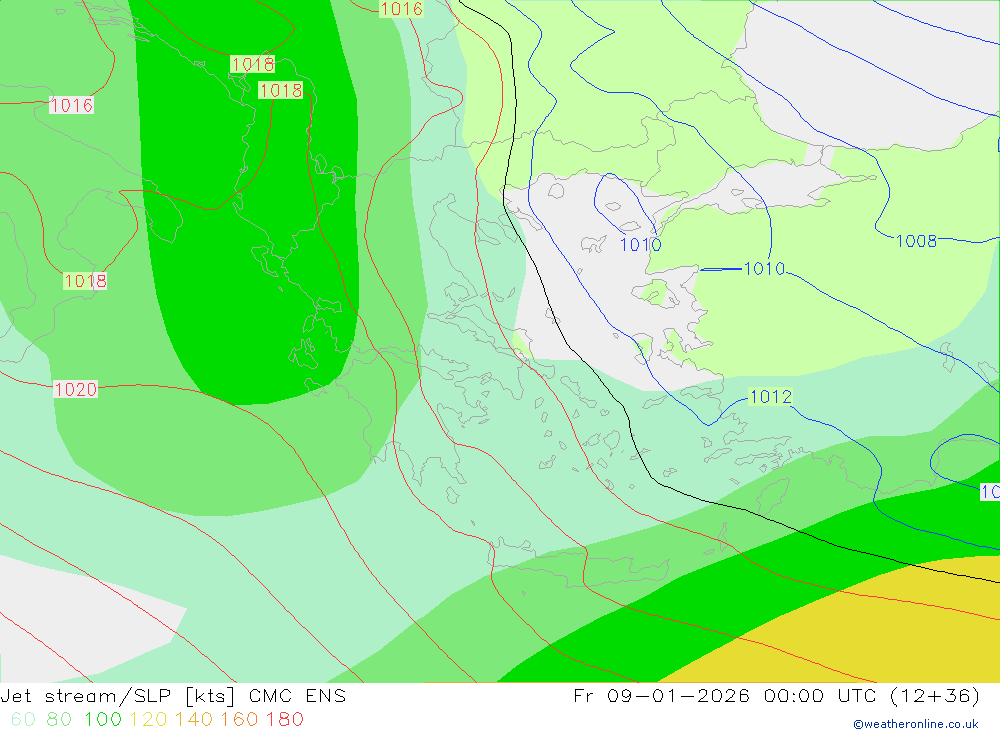Click the blue 1008 isobar label
This screenshot has height=733, width=1000.
916,241
